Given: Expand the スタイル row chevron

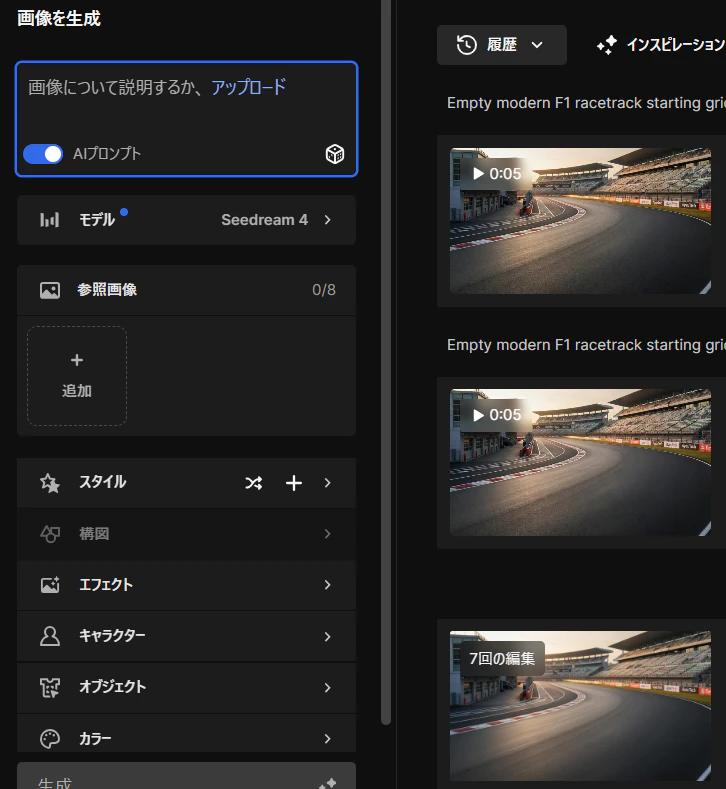Looking at the screenshot, I should pyautogui.click(x=328, y=483).
